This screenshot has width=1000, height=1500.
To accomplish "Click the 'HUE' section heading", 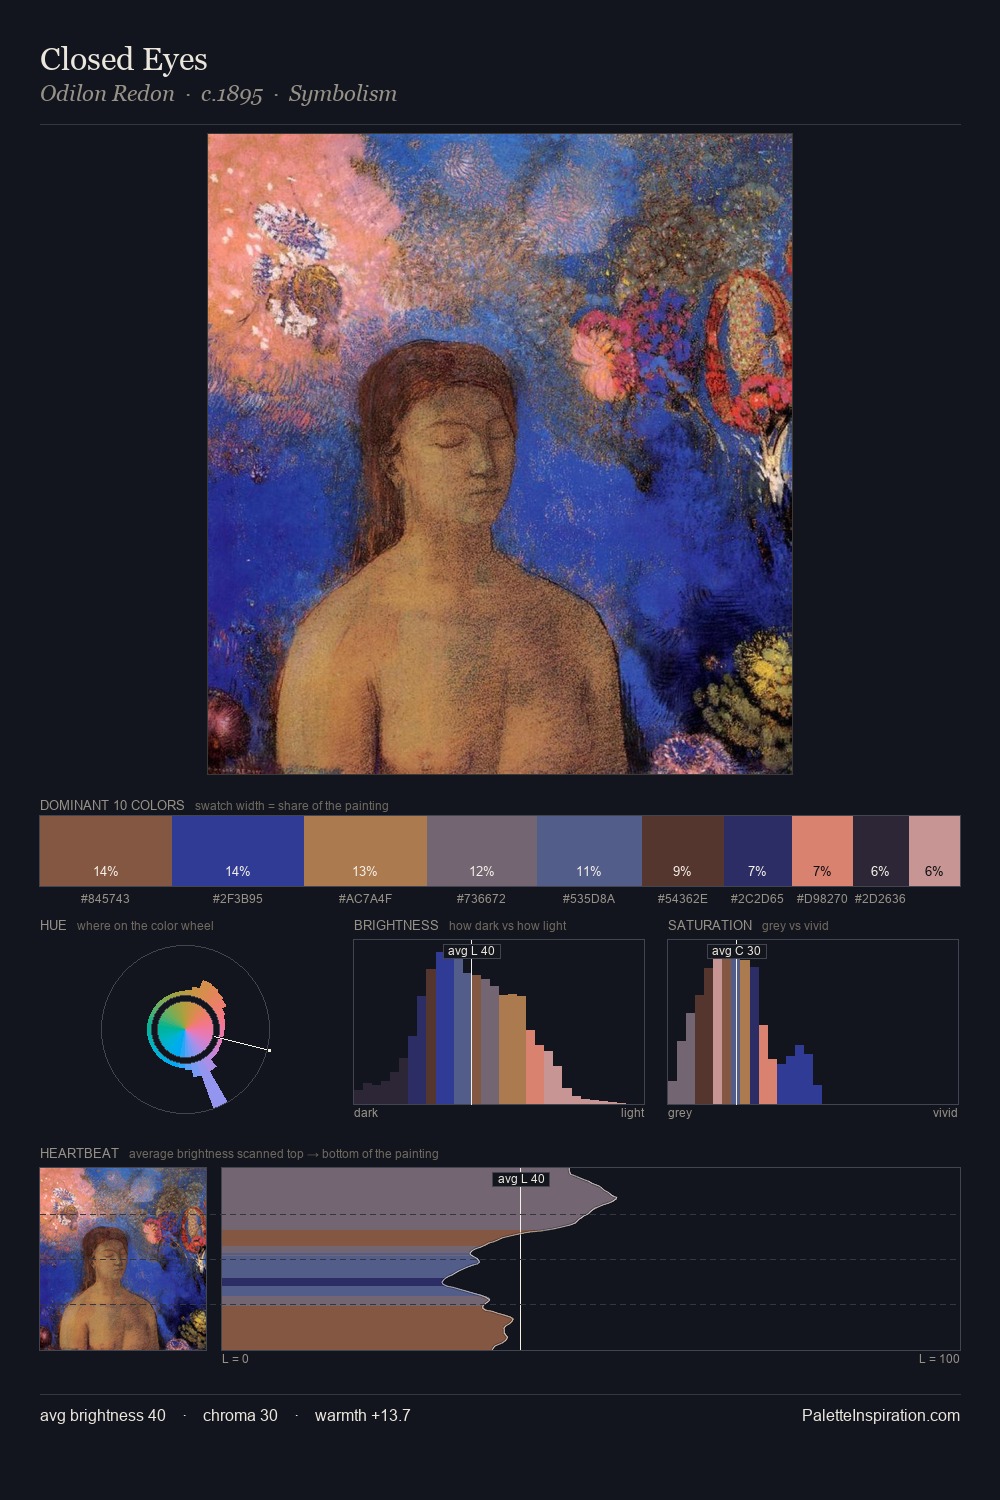I will (53, 925).
